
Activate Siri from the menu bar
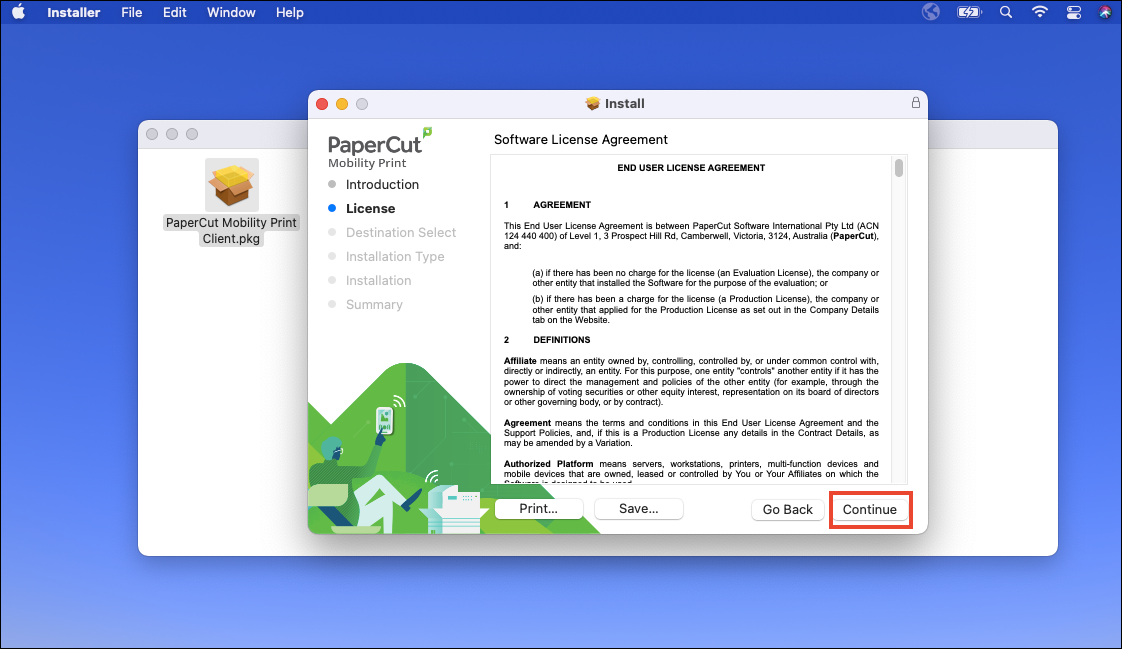pyautogui.click(x=1105, y=12)
